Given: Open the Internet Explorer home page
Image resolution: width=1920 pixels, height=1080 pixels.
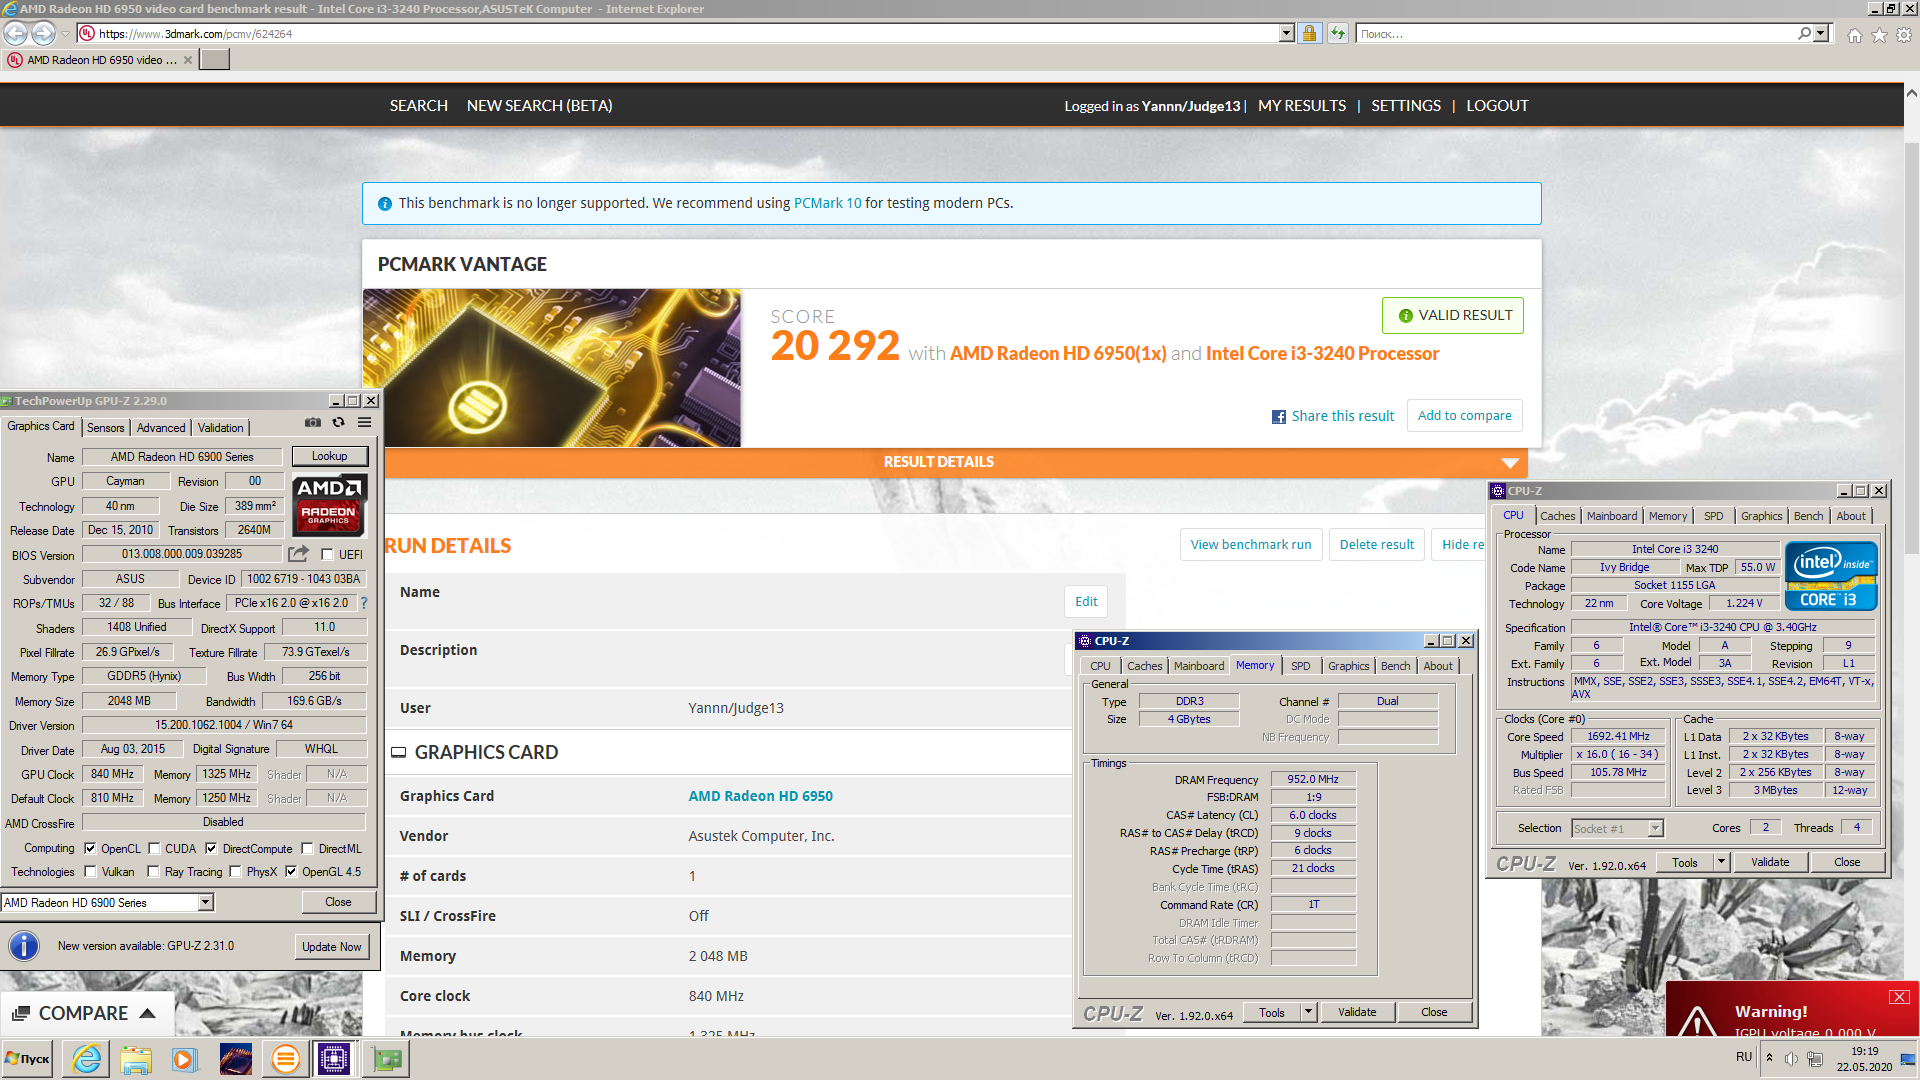Looking at the screenshot, I should (1855, 35).
